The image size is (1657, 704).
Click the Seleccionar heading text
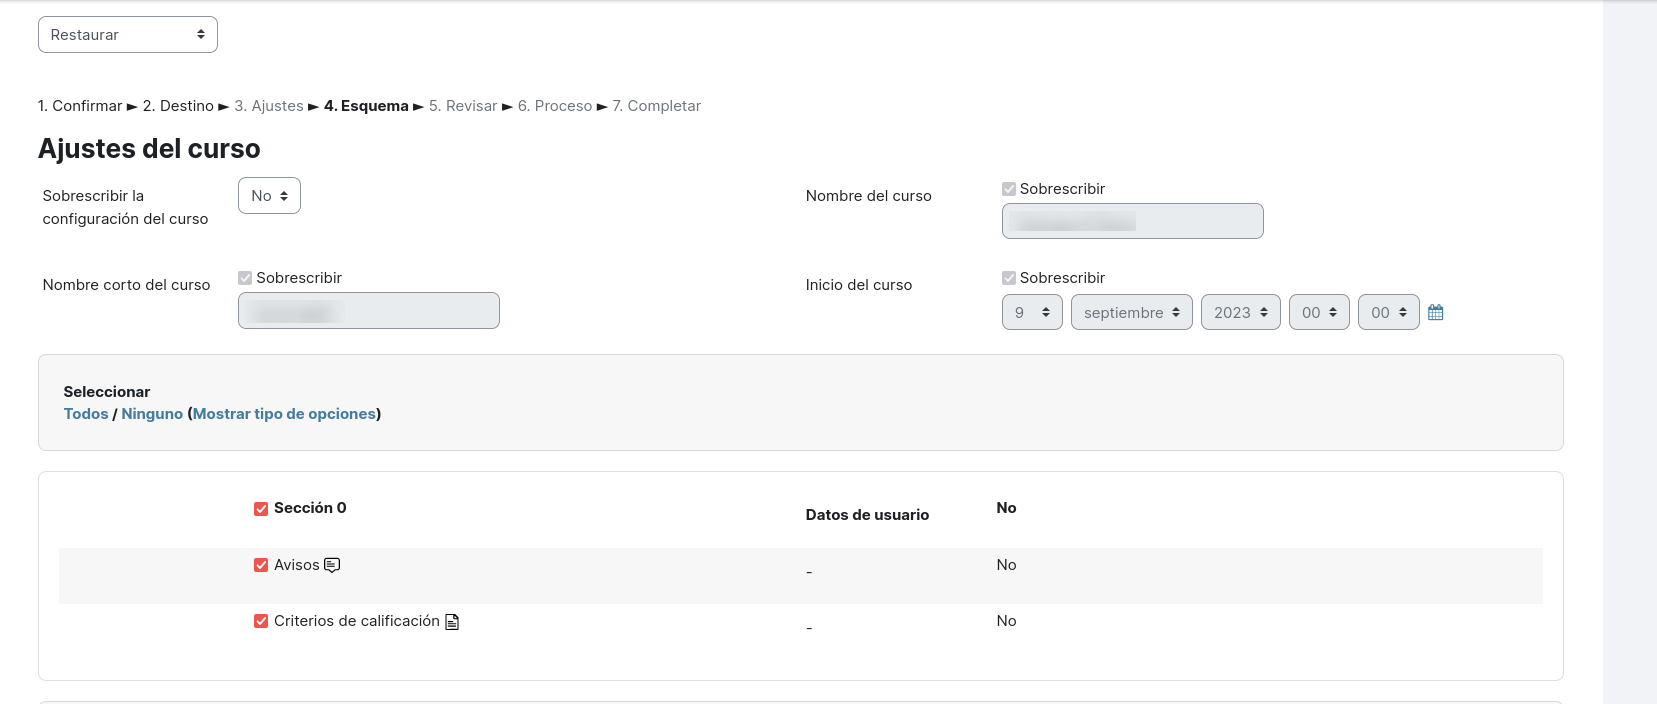coord(107,392)
